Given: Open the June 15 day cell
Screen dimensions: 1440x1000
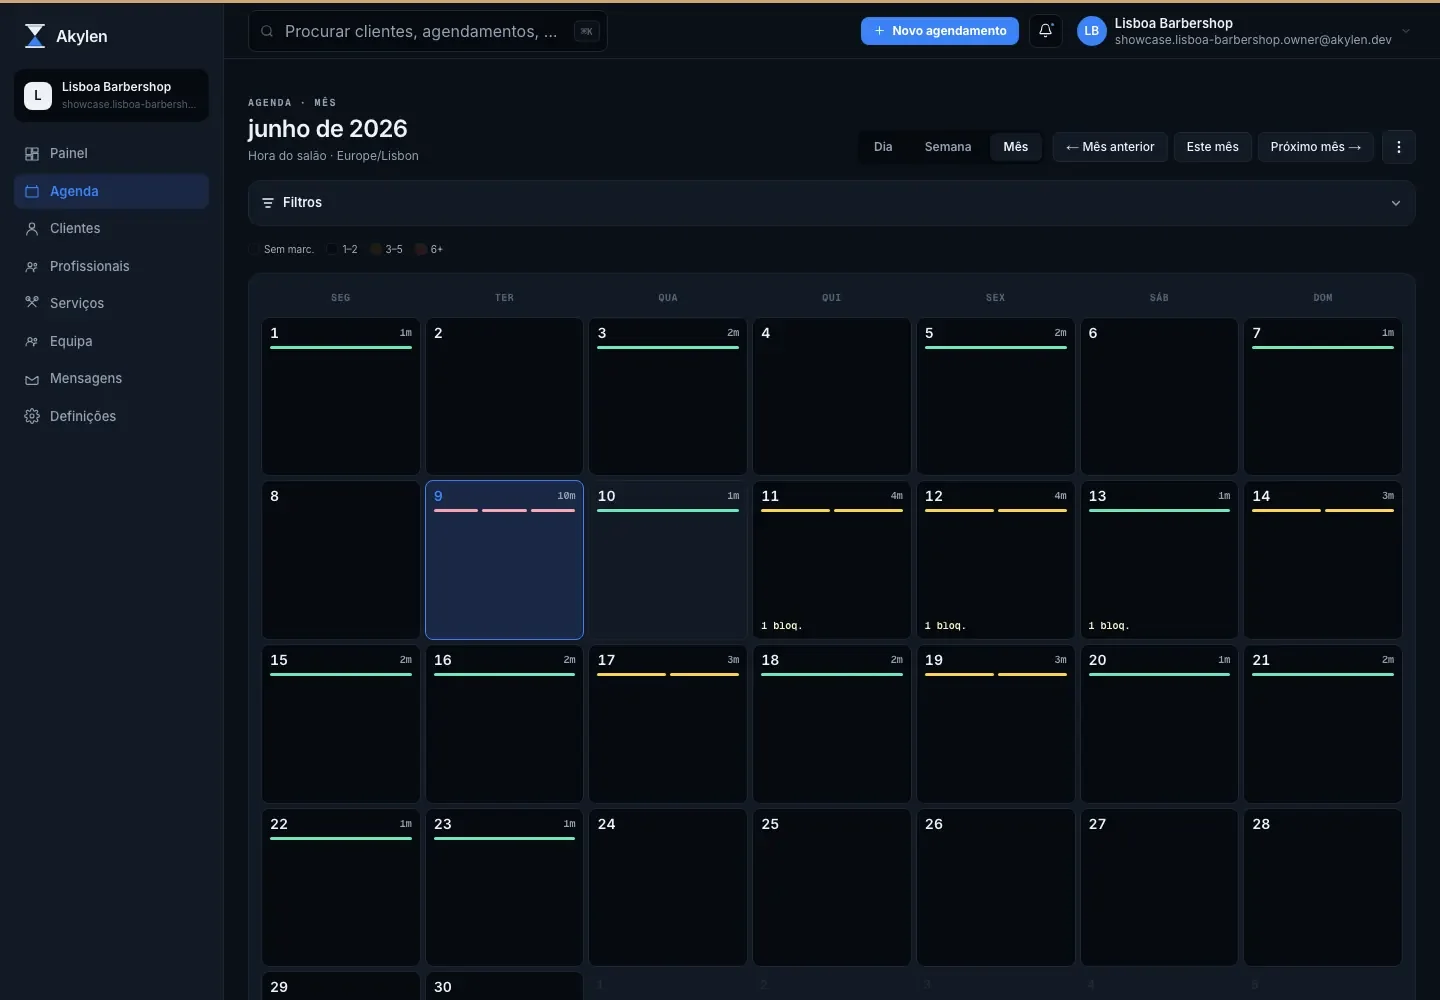Looking at the screenshot, I should click(341, 724).
